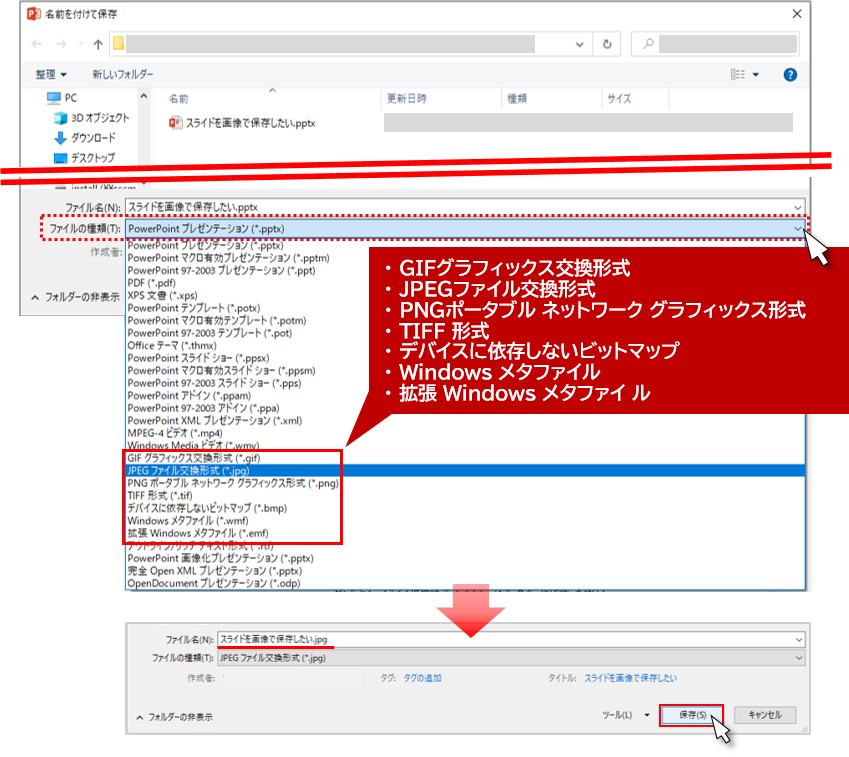Viewport: 849px width, 757px height.
Task: Collapse フォルダーの非表示 in the lower dialog
Action: pyautogui.click(x=174, y=717)
